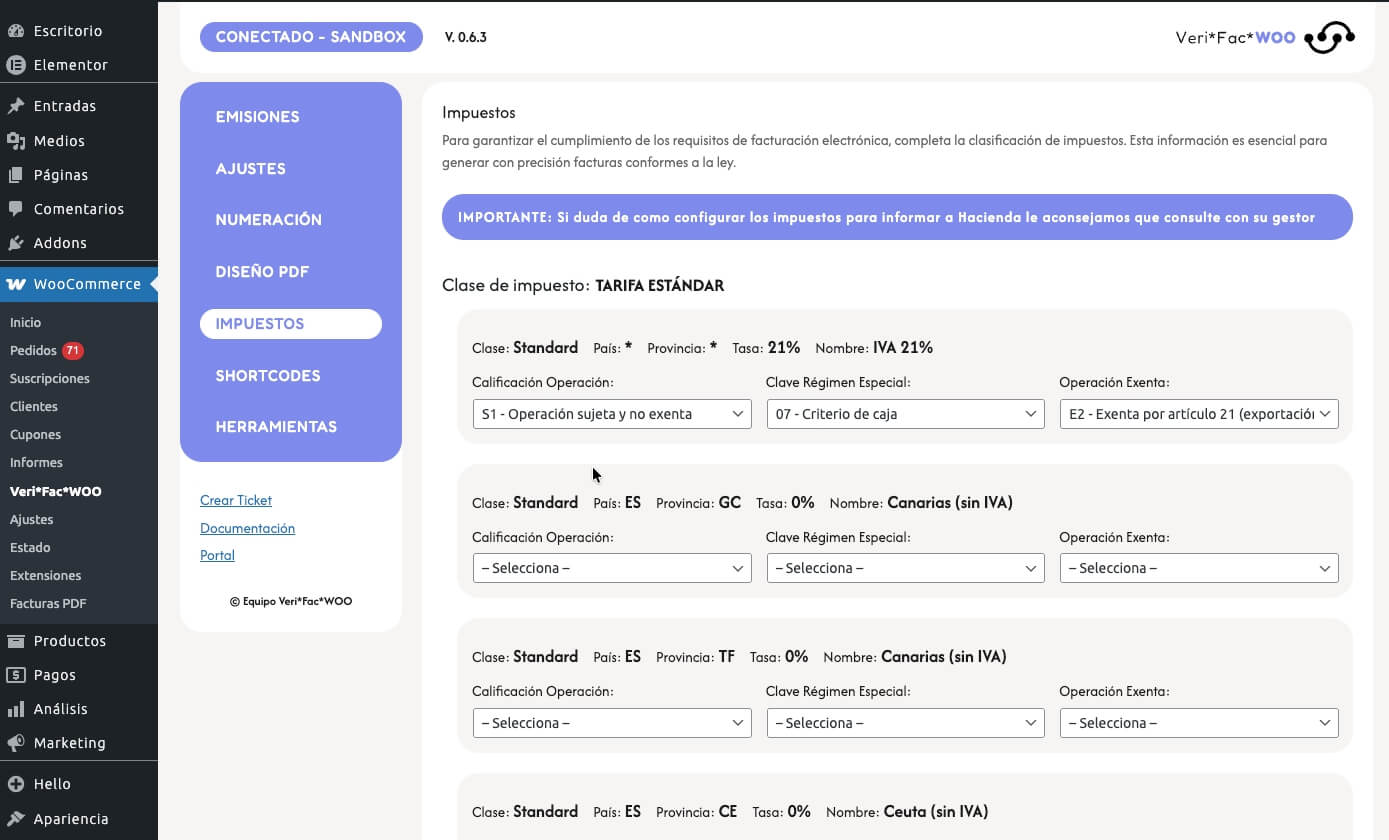Click the Comentarios speech bubble icon
1389x840 pixels.
pyautogui.click(x=16, y=209)
